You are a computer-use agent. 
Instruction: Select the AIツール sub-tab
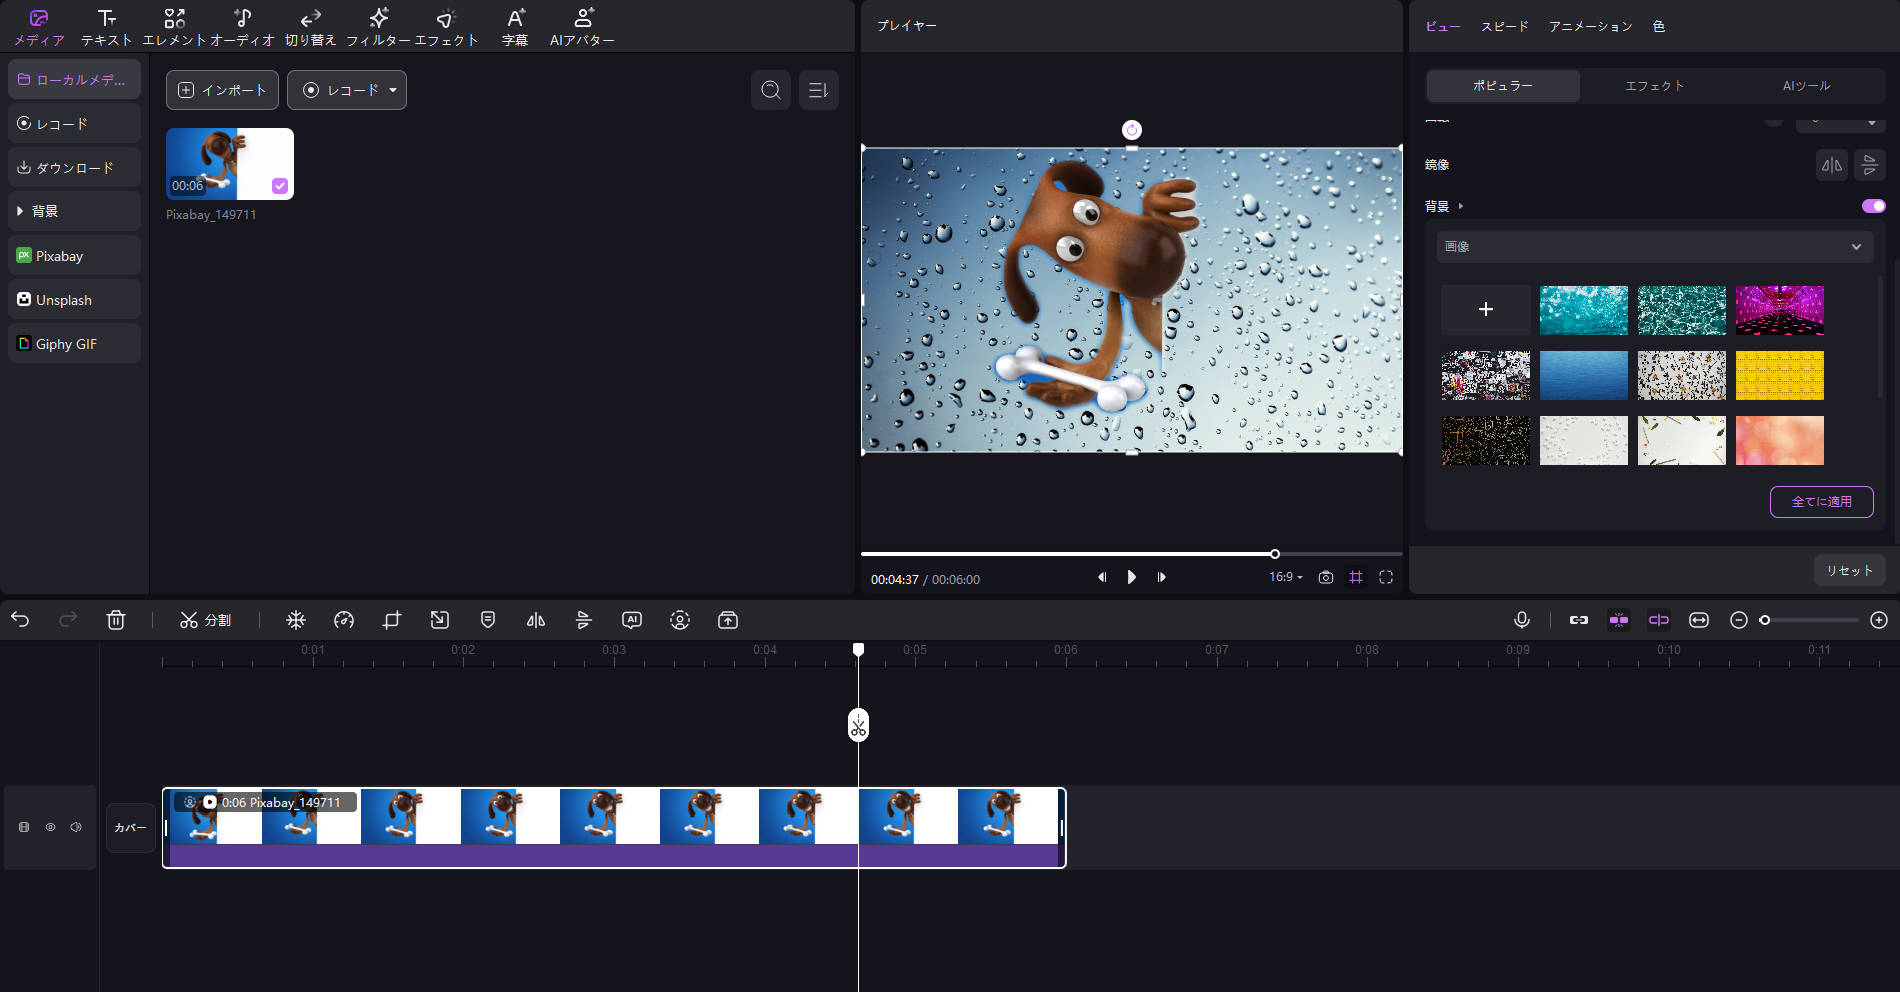1807,86
